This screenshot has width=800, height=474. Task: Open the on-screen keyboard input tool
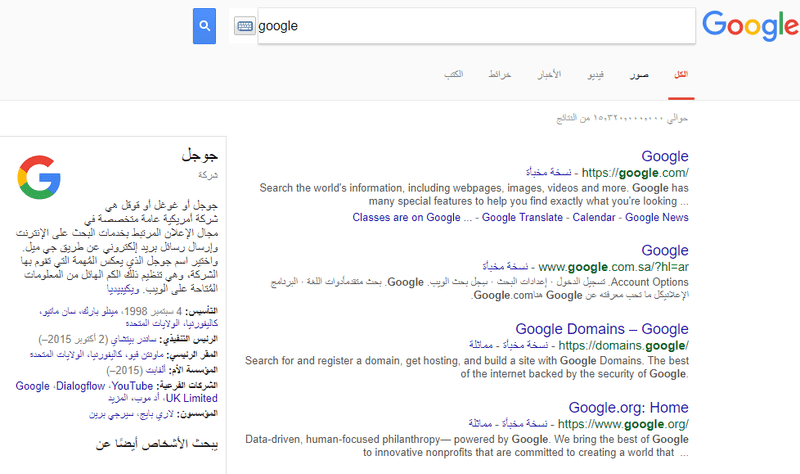[245, 26]
